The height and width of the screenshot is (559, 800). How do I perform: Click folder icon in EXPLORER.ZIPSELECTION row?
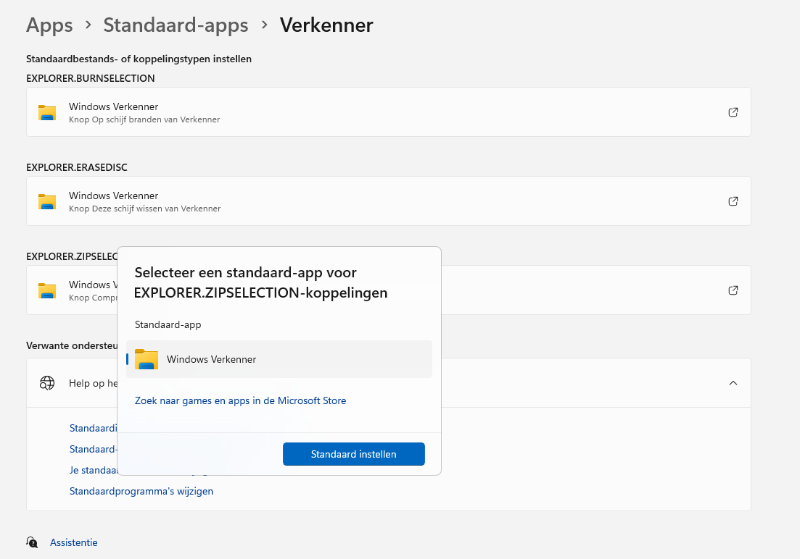pos(47,290)
